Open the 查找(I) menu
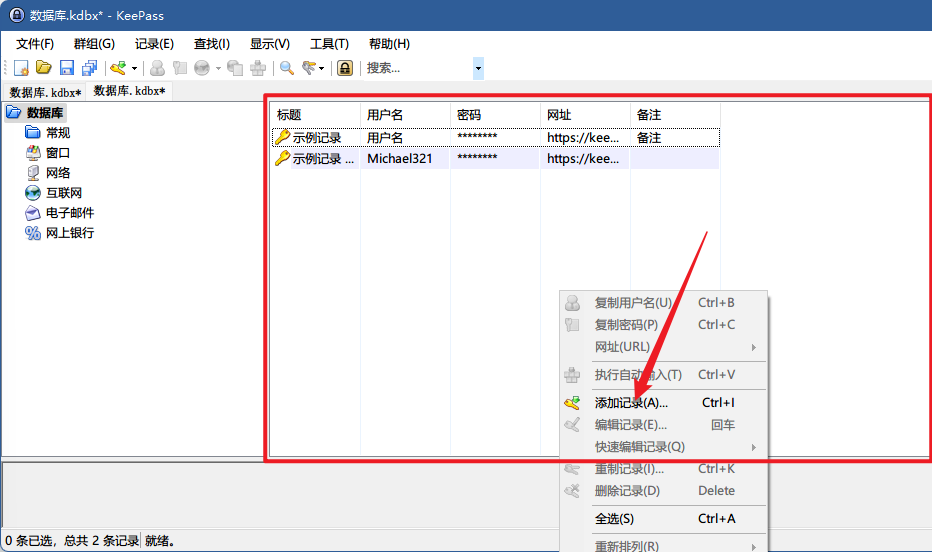Image resolution: width=932 pixels, height=552 pixels. click(x=212, y=44)
